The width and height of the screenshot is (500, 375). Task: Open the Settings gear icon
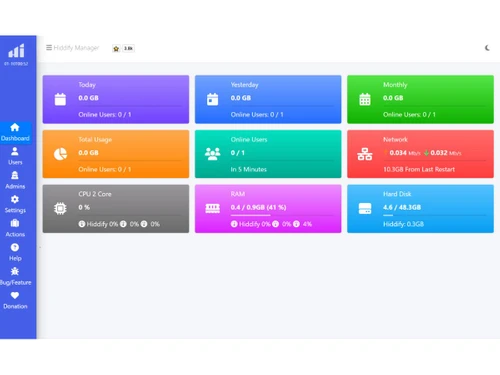(15, 199)
